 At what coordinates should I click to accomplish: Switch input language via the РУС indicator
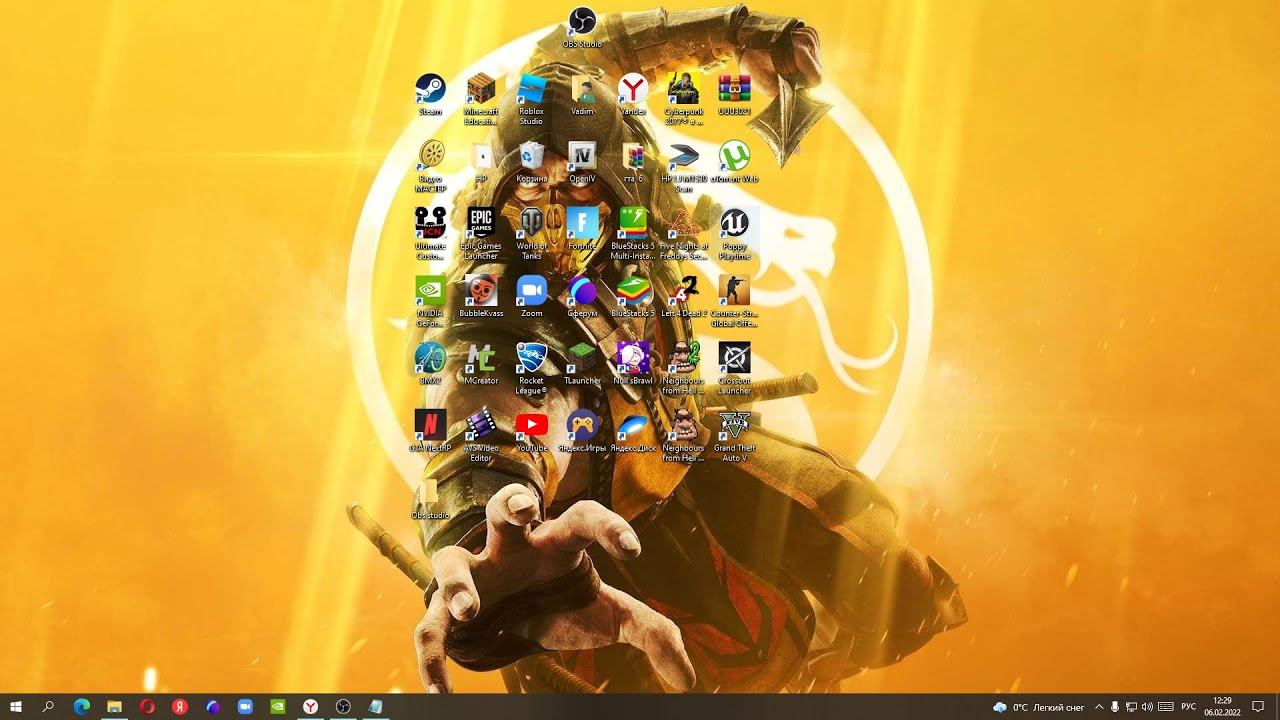click(x=1189, y=707)
